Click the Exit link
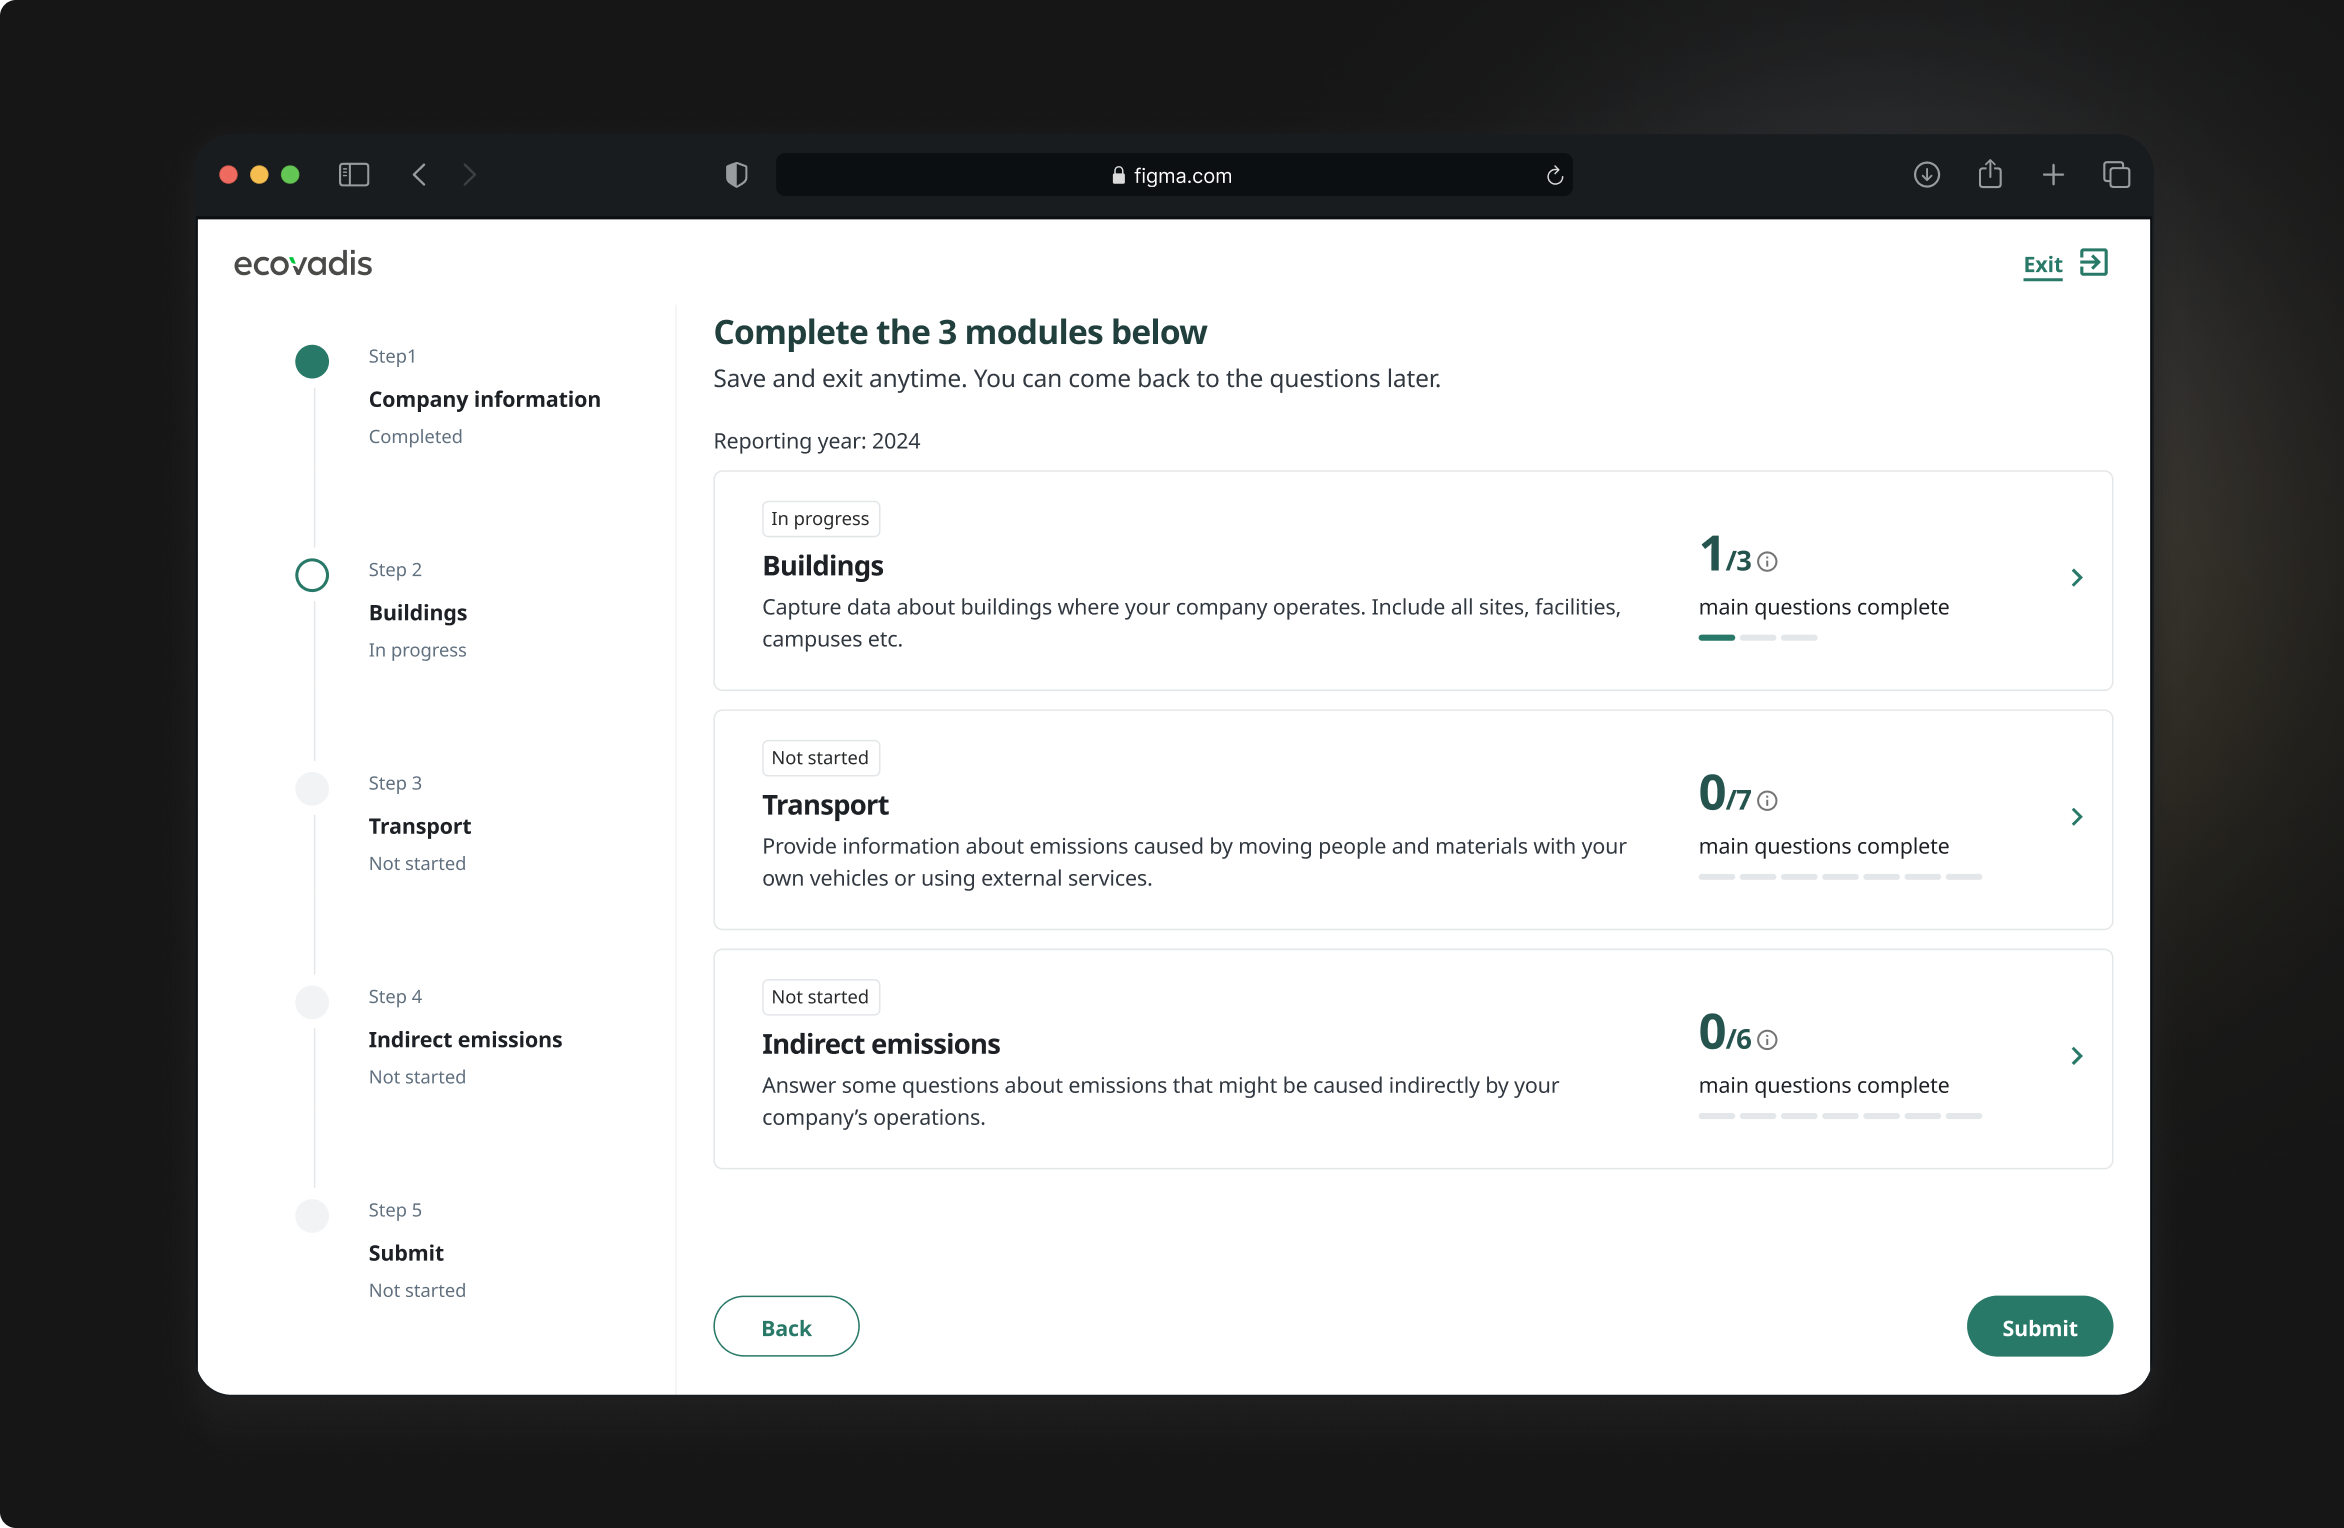The height and width of the screenshot is (1528, 2344). point(2042,265)
